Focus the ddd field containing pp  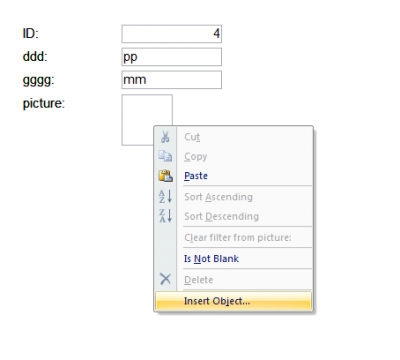click(172, 57)
